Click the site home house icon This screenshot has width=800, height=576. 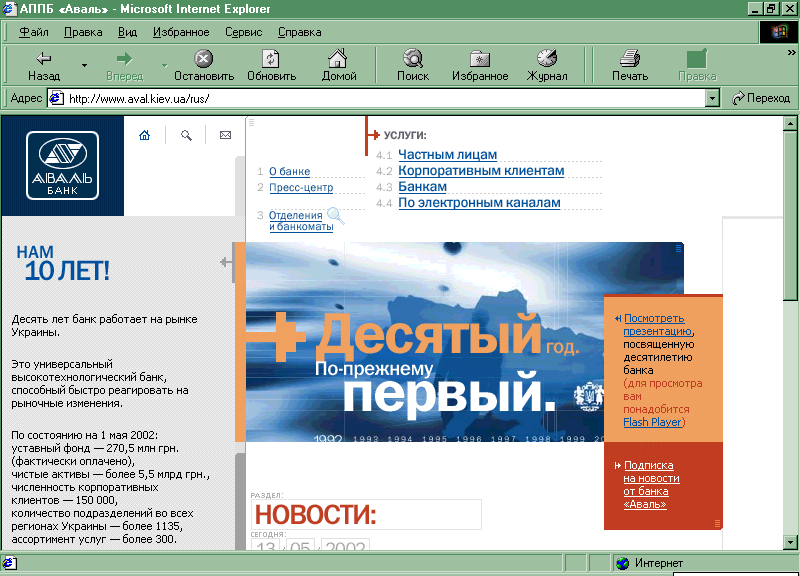(144, 136)
